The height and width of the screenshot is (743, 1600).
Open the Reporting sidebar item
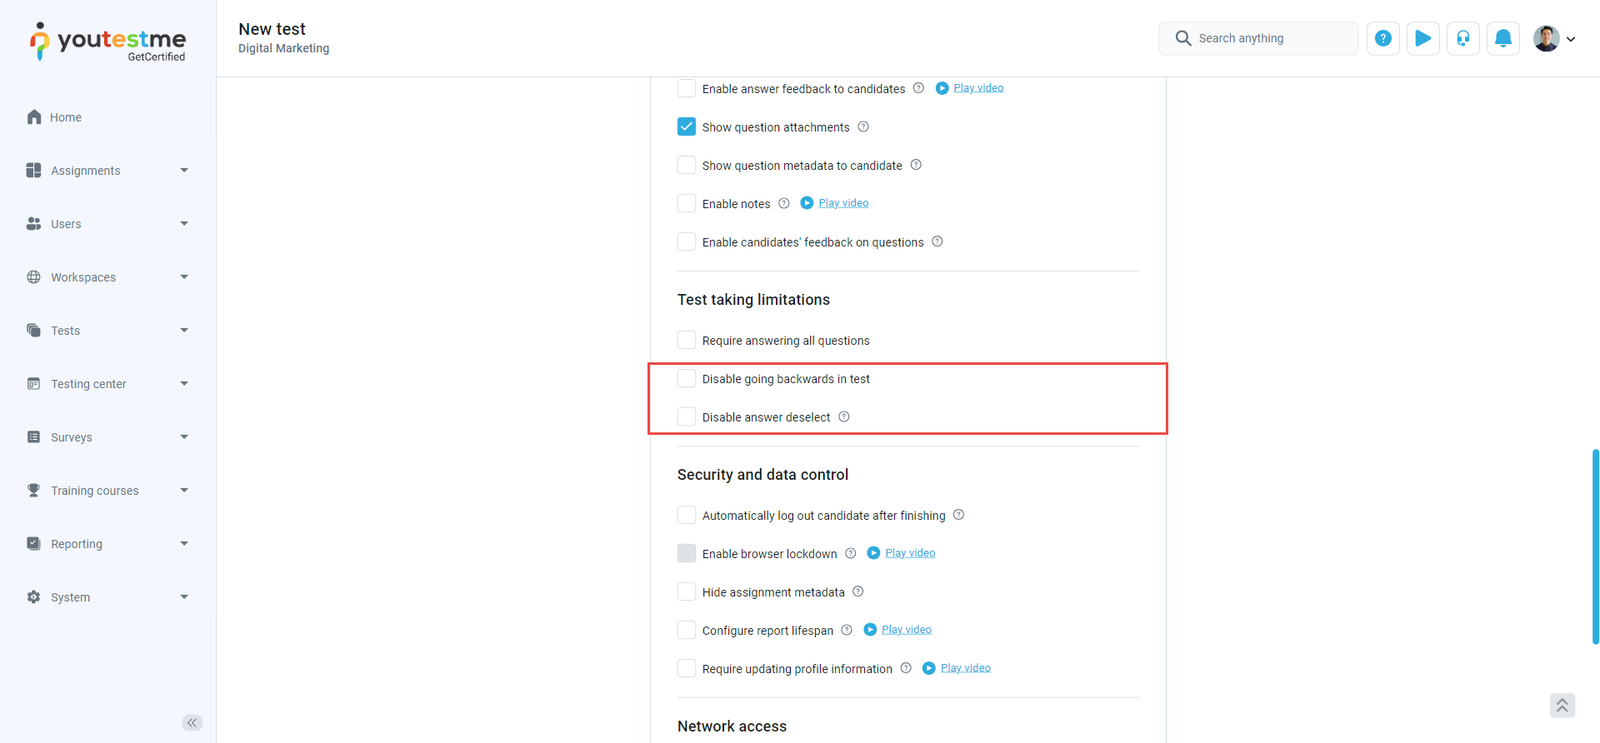tap(77, 544)
